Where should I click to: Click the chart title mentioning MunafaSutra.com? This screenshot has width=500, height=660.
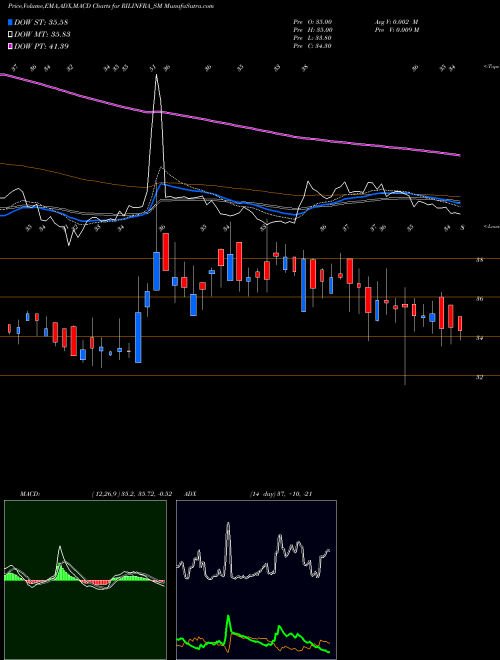pos(111,6)
